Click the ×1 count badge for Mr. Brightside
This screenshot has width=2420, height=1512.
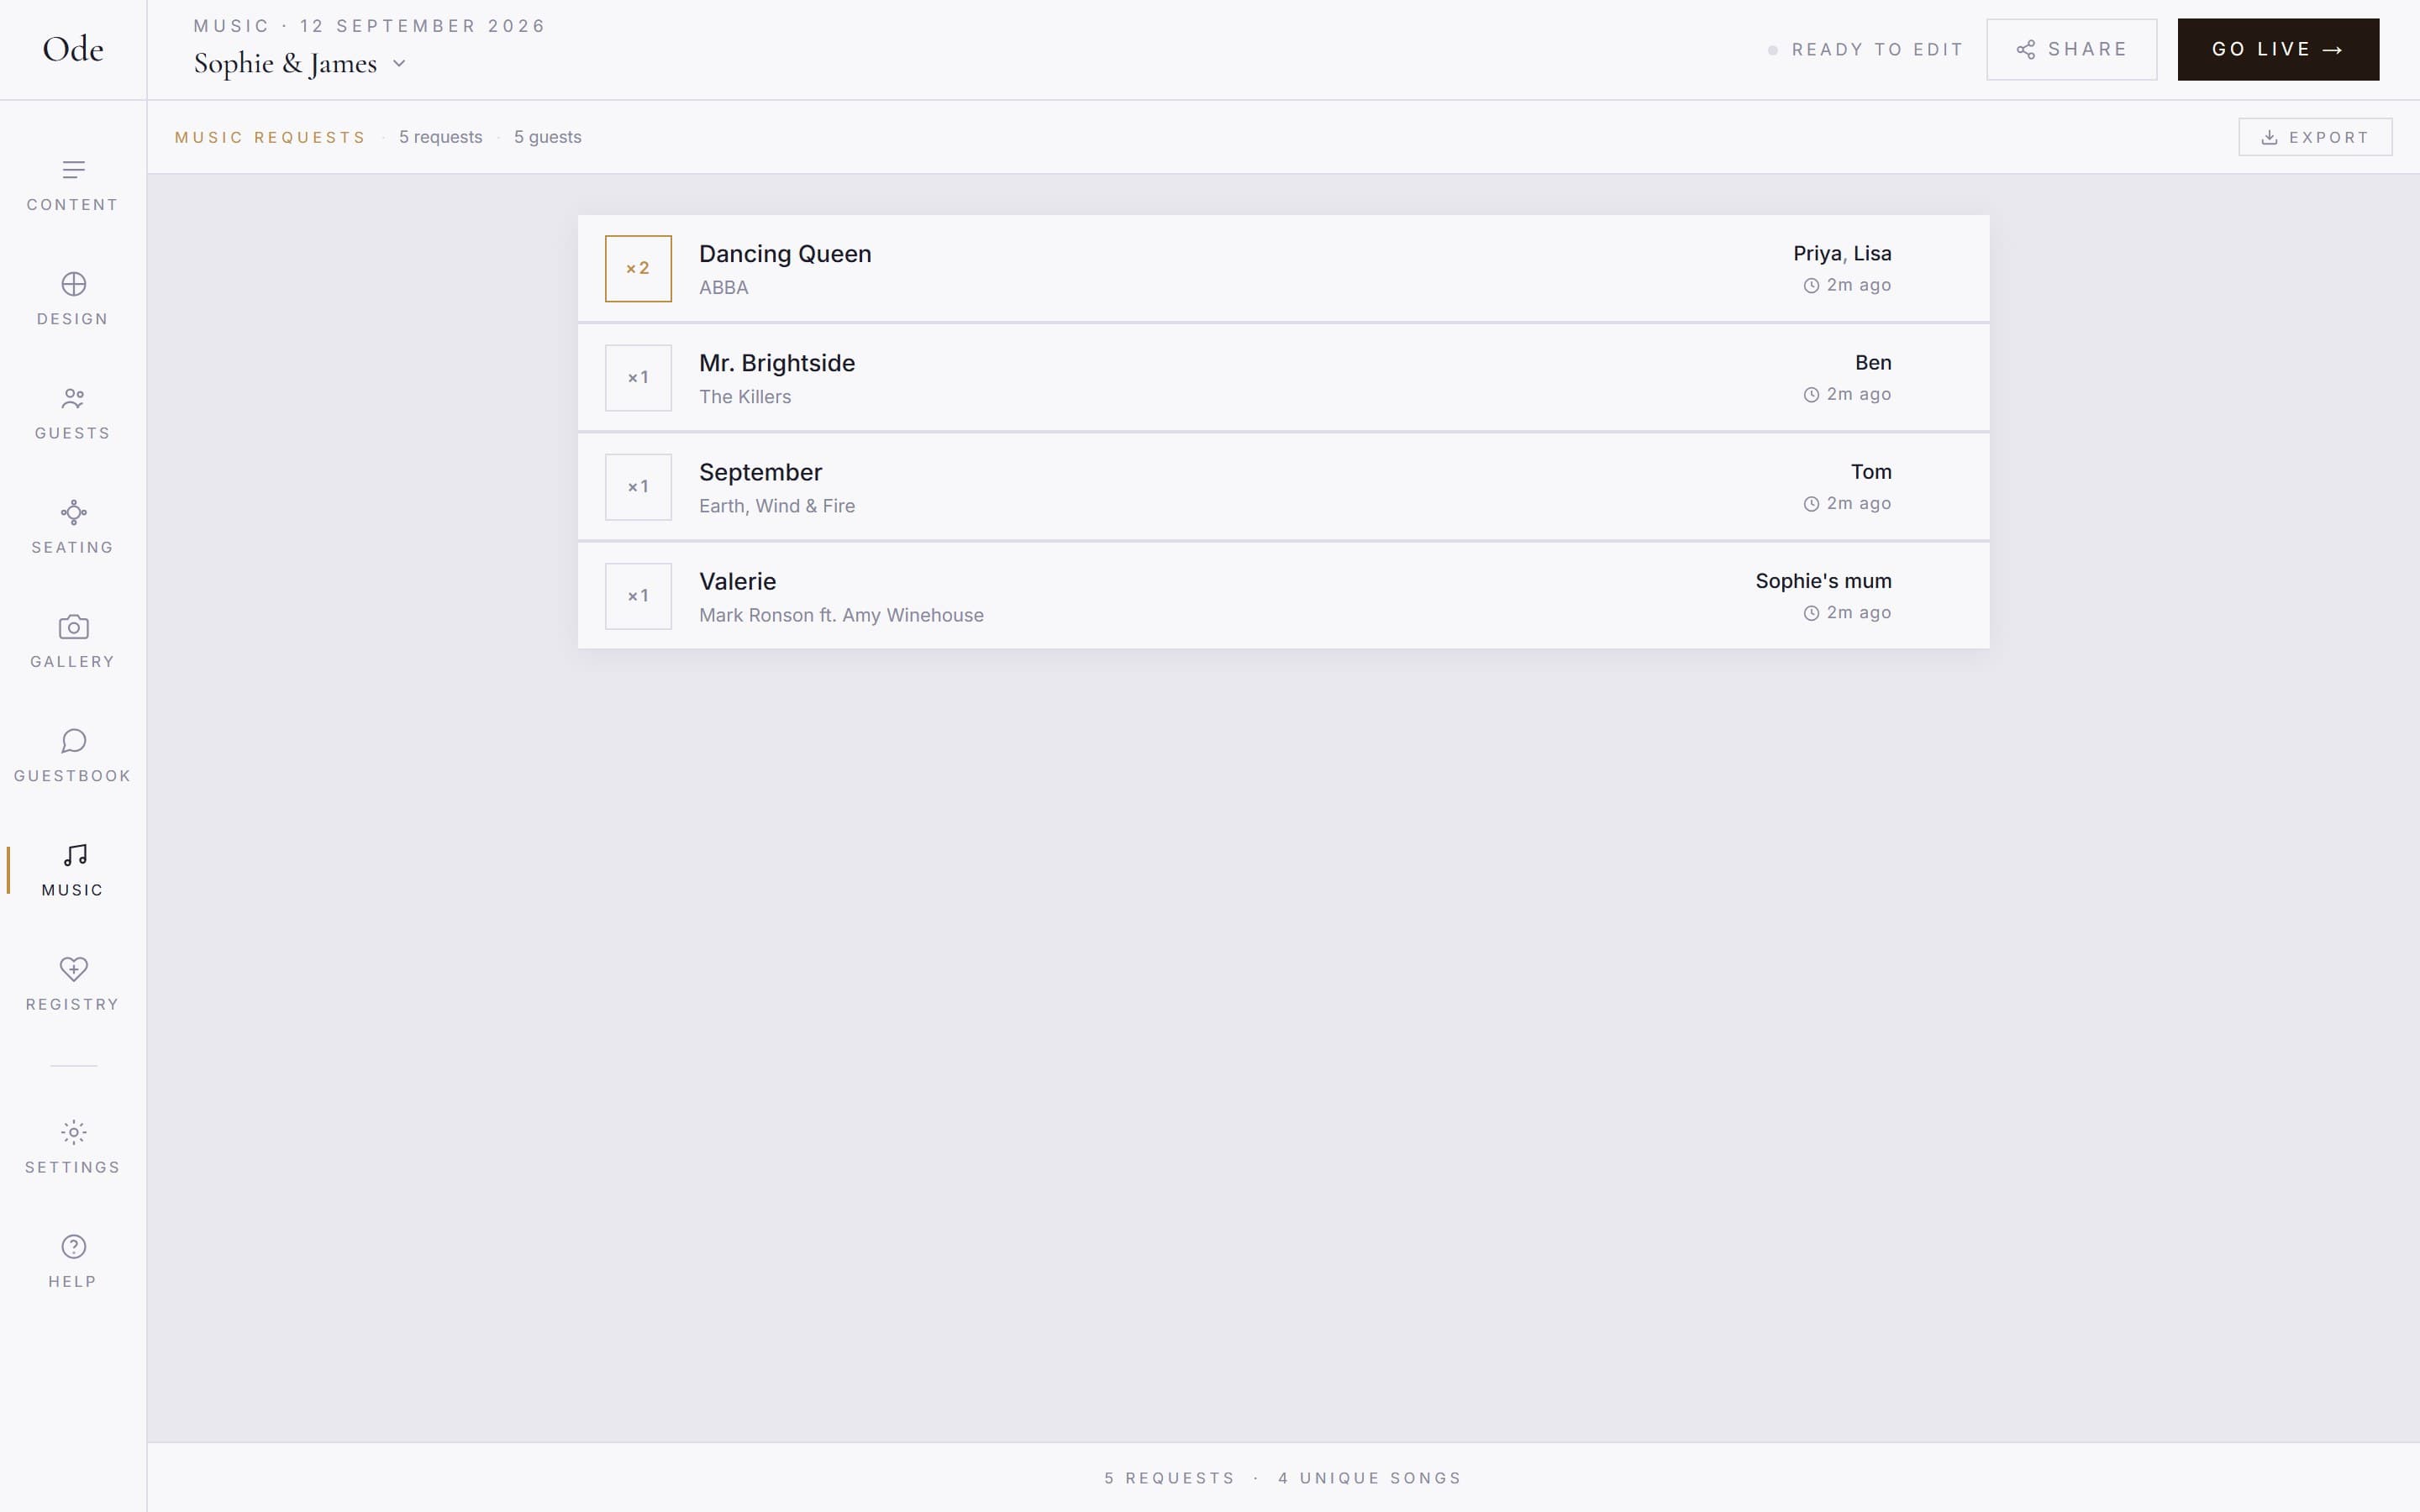638,377
